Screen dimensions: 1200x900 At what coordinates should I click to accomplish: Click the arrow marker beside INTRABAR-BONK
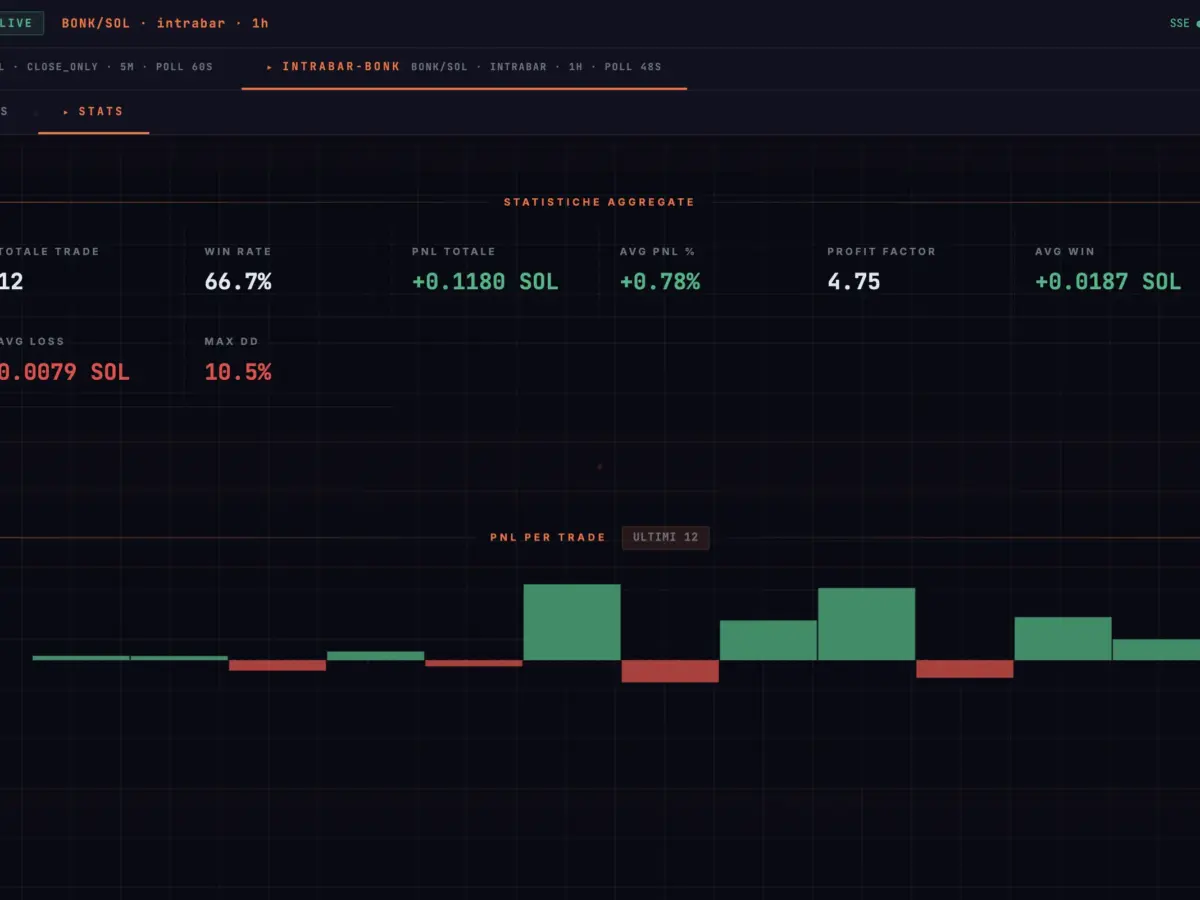[270, 67]
